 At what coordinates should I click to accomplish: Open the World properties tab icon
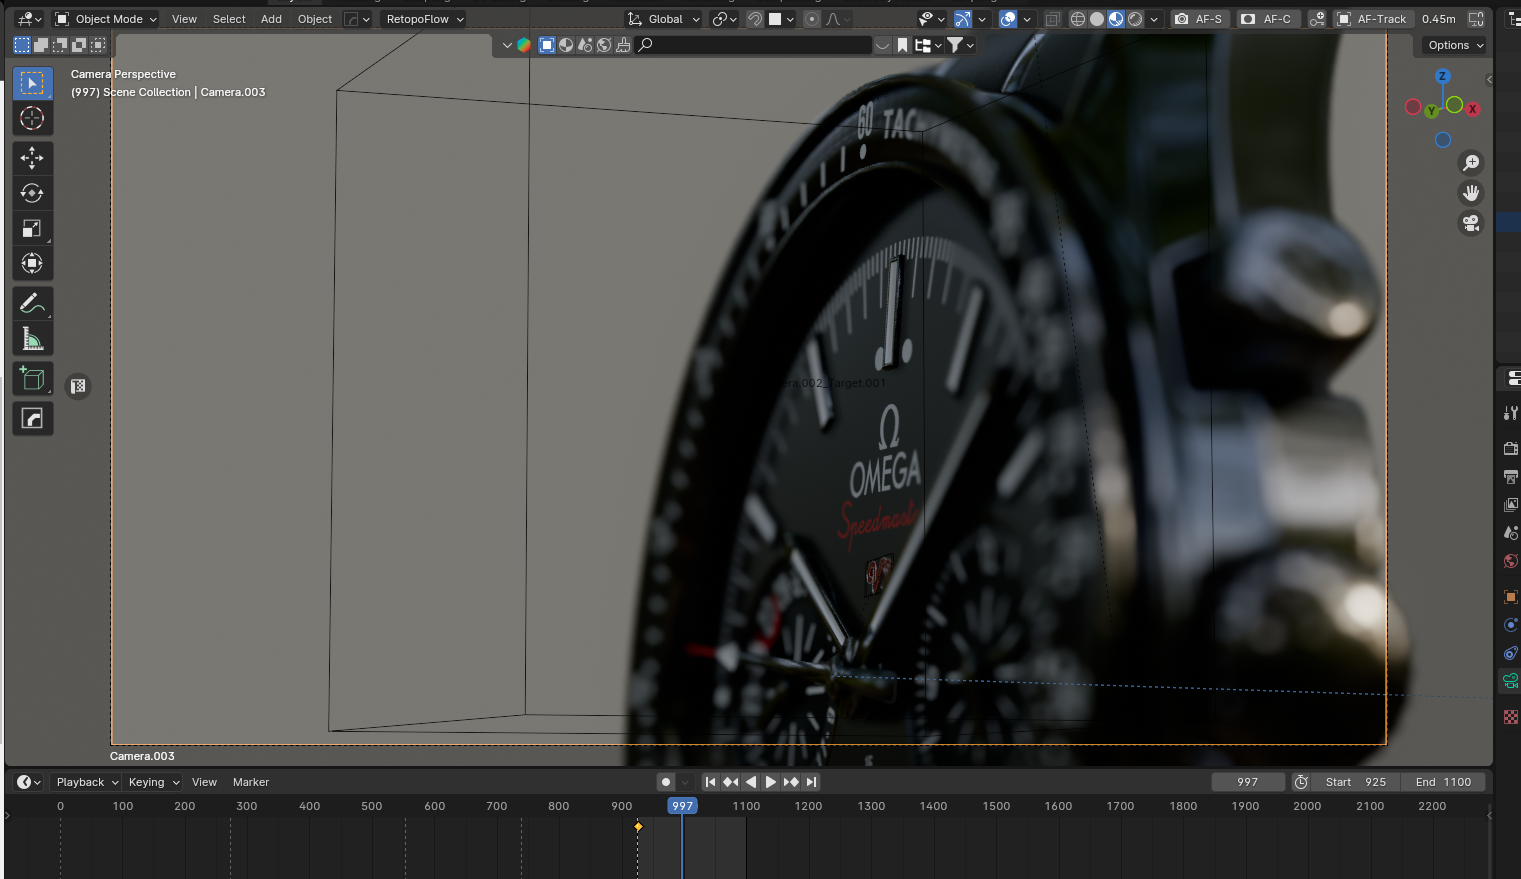point(1511,561)
